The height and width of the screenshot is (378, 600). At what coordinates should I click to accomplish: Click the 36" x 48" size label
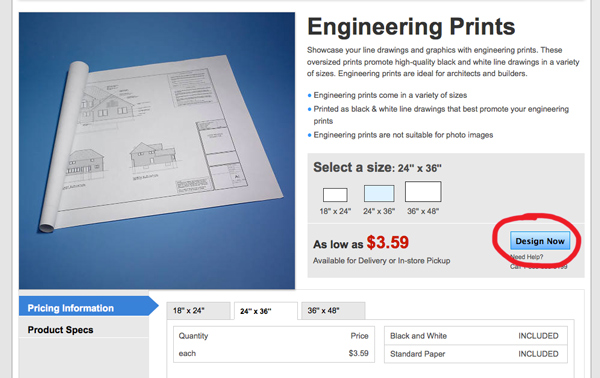coord(423,211)
